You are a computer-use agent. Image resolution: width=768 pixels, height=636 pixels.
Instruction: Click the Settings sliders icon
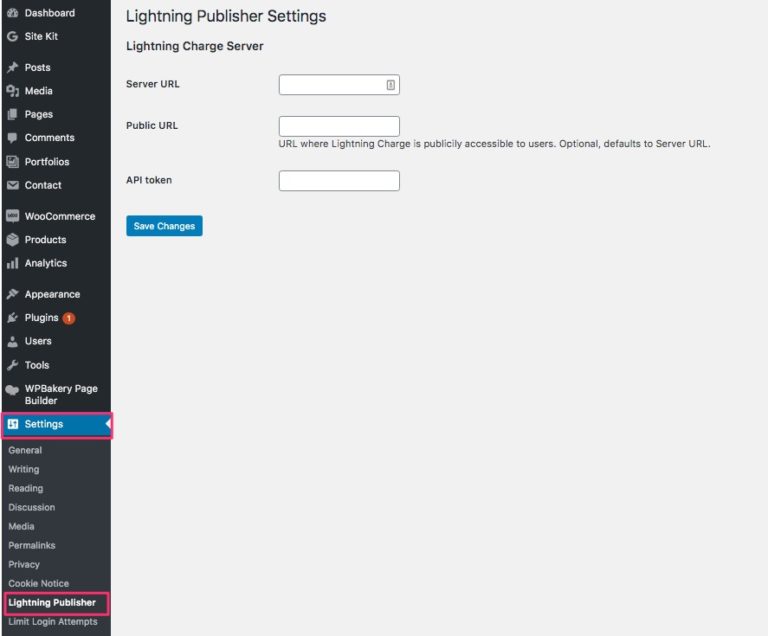pyautogui.click(x=13, y=424)
